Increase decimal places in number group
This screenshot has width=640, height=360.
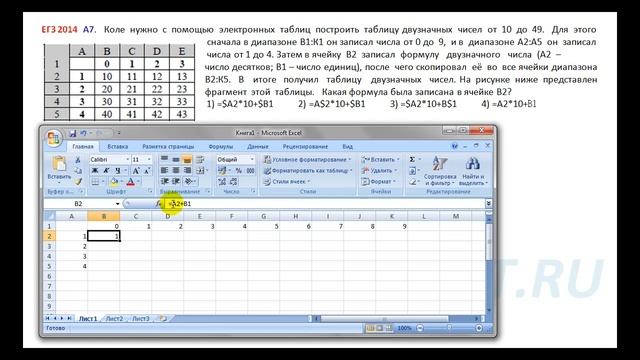click(x=222, y=182)
